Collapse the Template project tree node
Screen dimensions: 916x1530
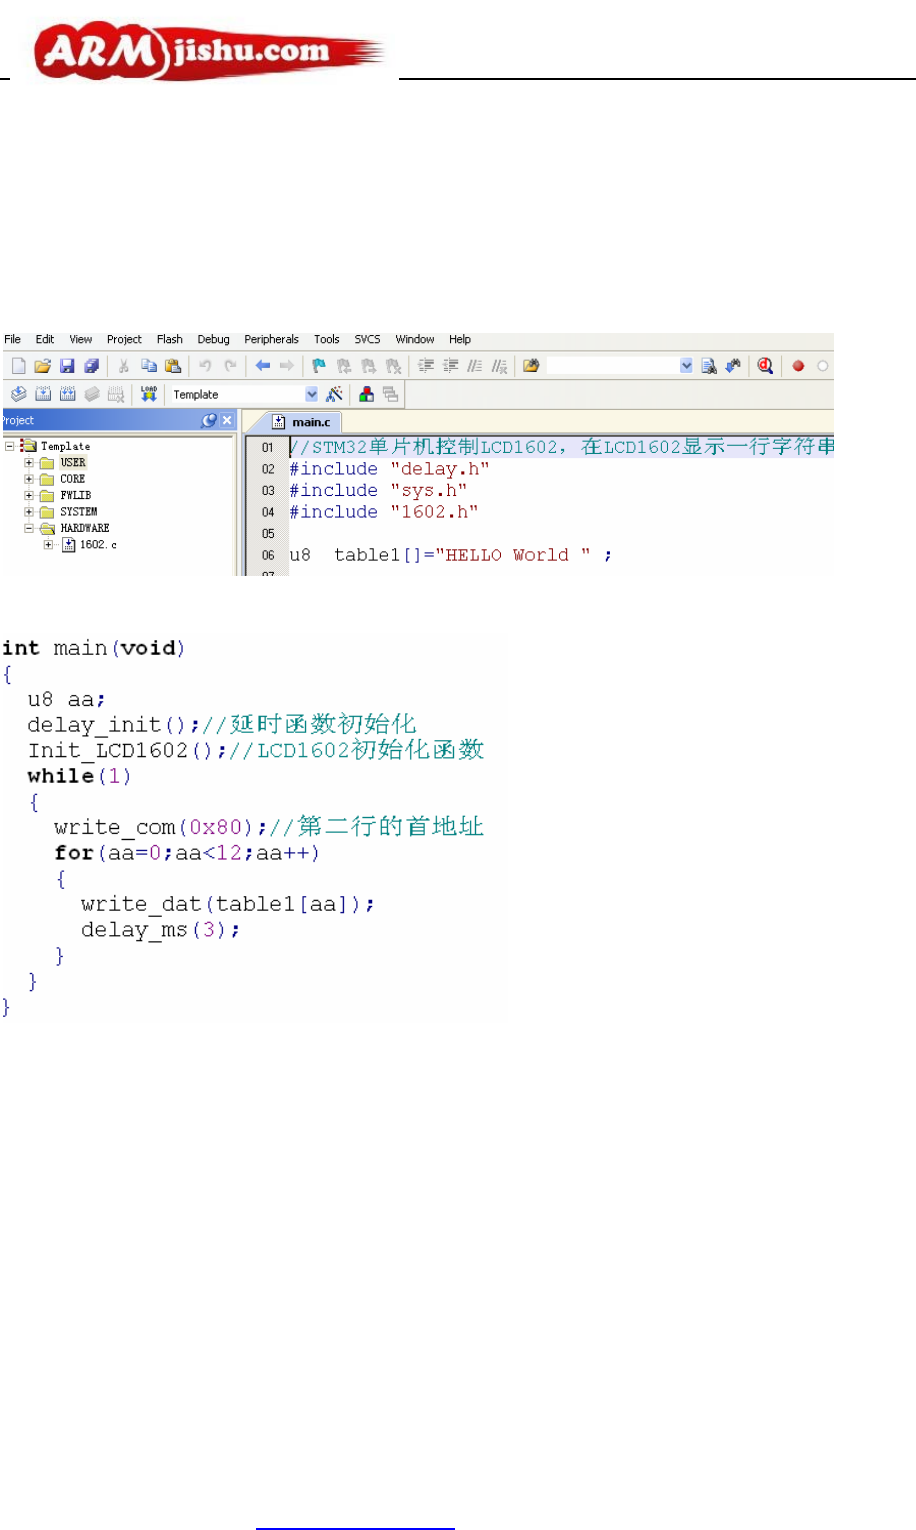10,446
